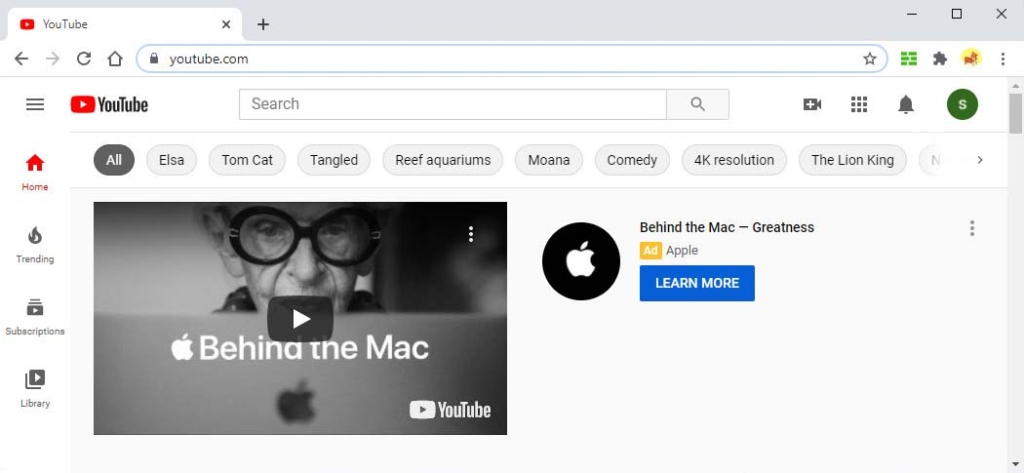Click the yellow Ad badge
The width and height of the screenshot is (1024, 473).
pos(650,250)
